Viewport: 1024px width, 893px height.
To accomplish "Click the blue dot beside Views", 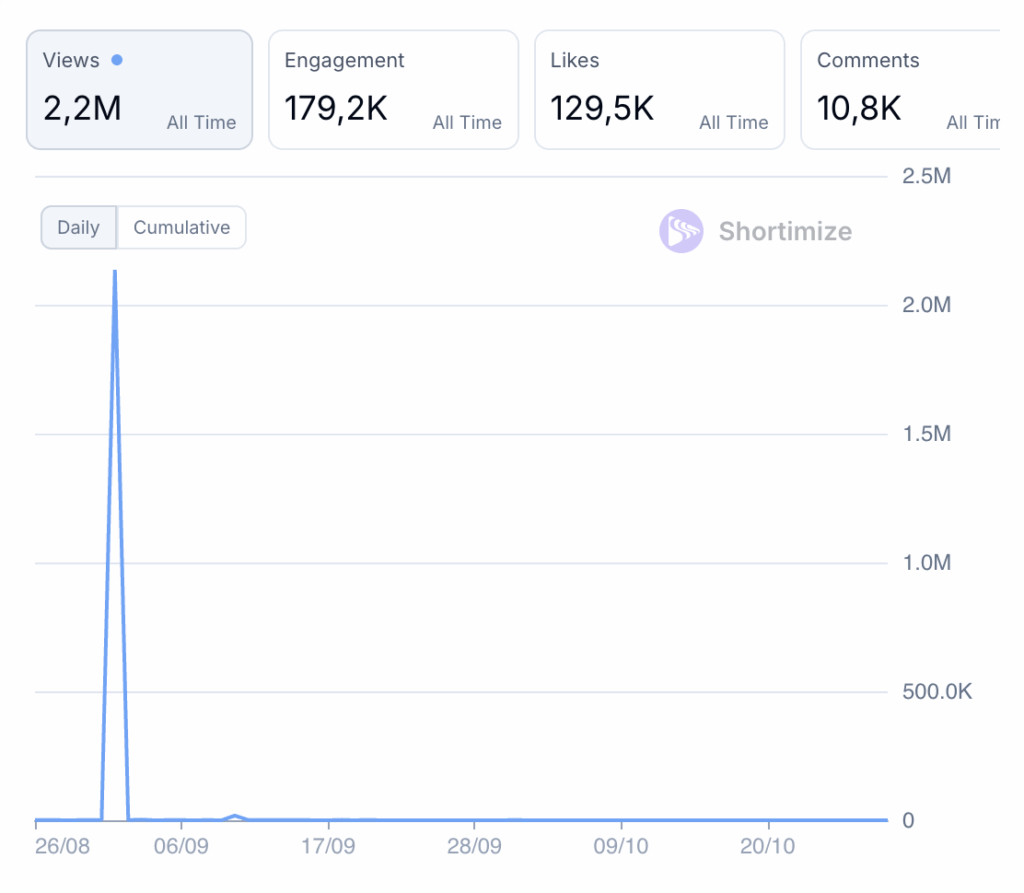I will pos(117,61).
